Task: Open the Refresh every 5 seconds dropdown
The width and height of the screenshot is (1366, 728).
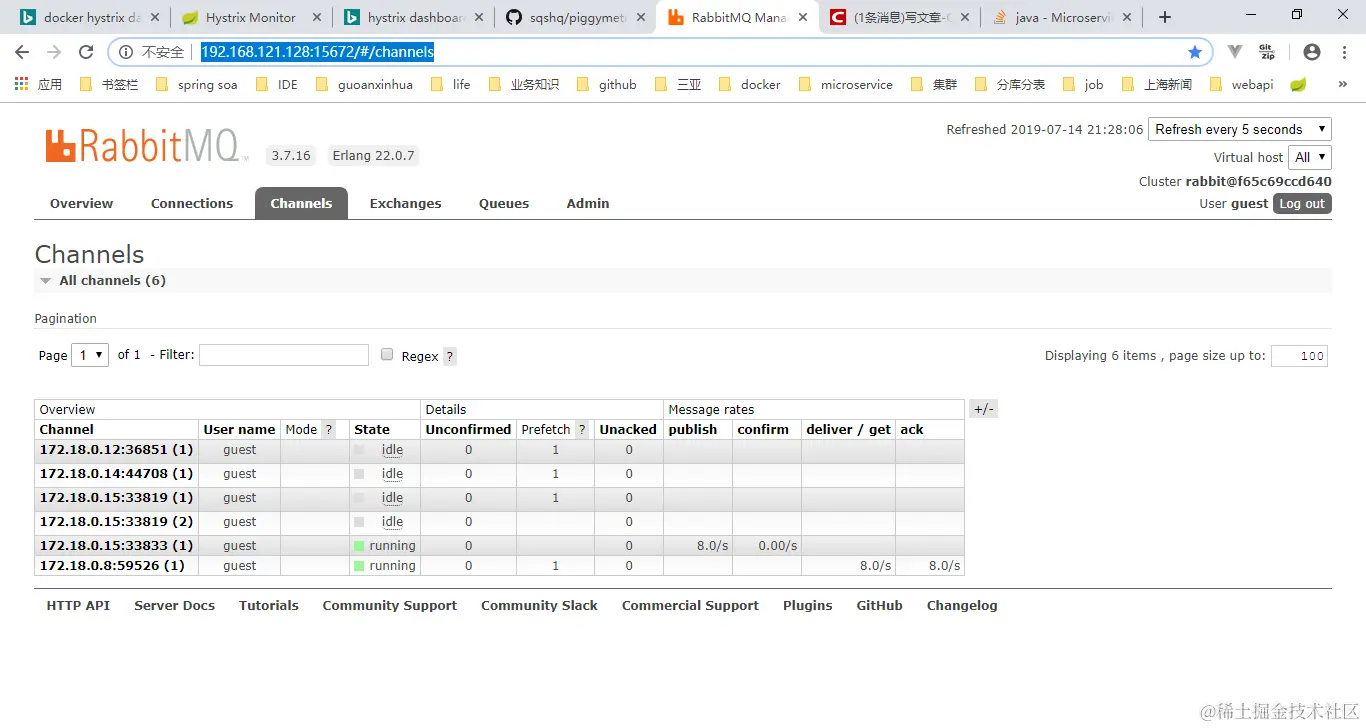Action: (x=1240, y=129)
